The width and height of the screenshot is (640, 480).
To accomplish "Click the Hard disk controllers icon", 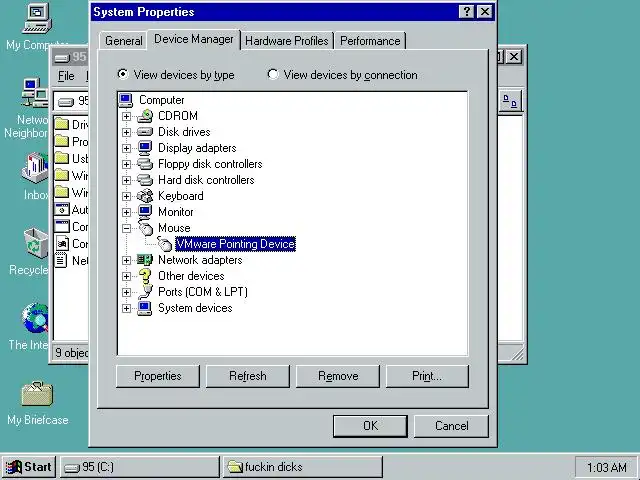I will (145, 180).
